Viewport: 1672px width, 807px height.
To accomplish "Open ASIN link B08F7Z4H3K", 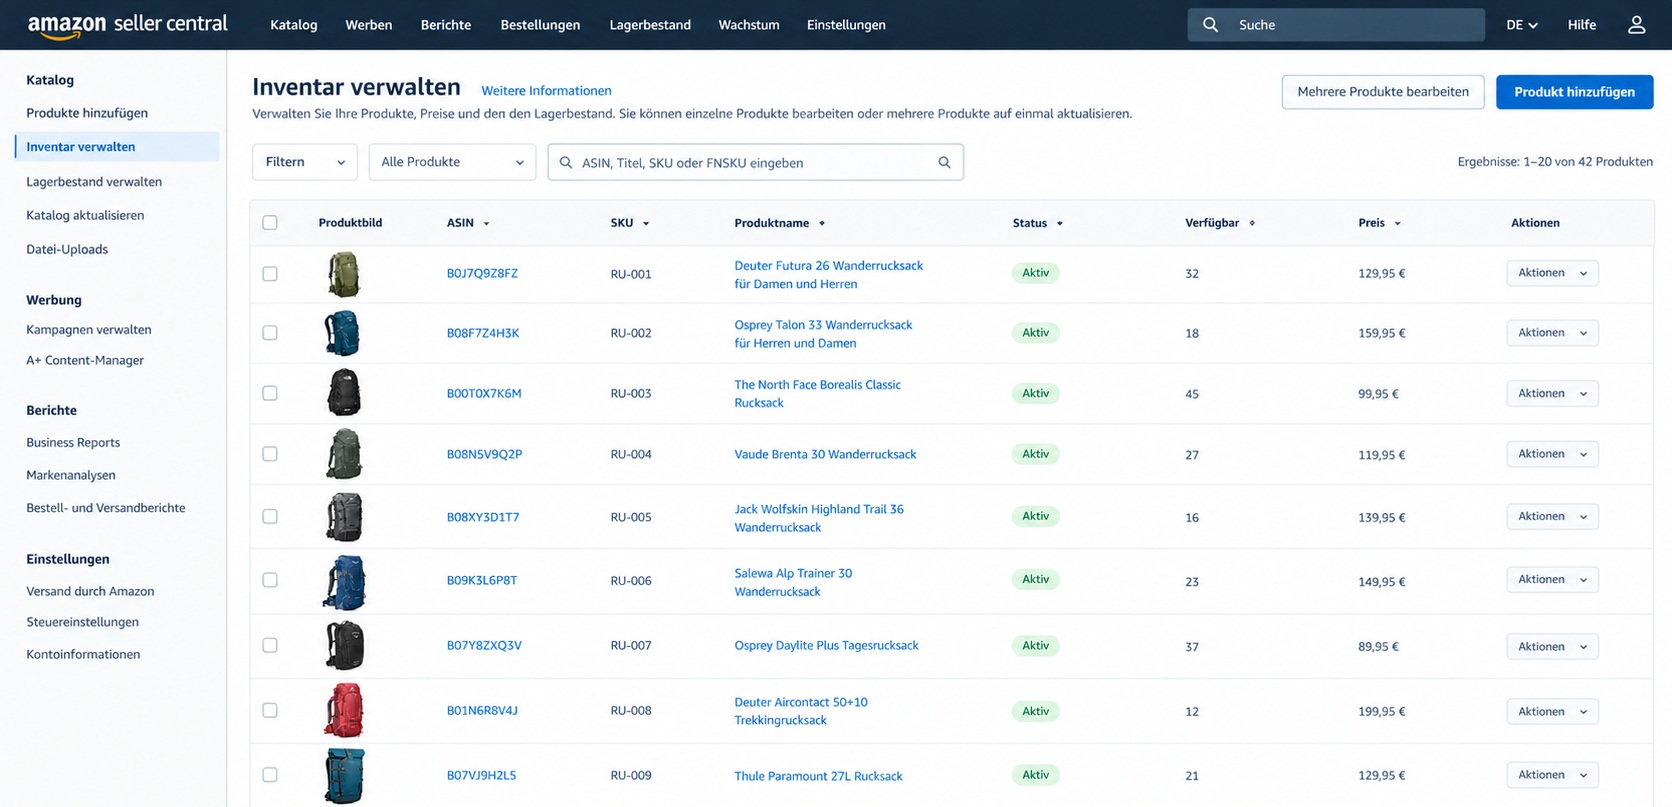I will pos(483,333).
